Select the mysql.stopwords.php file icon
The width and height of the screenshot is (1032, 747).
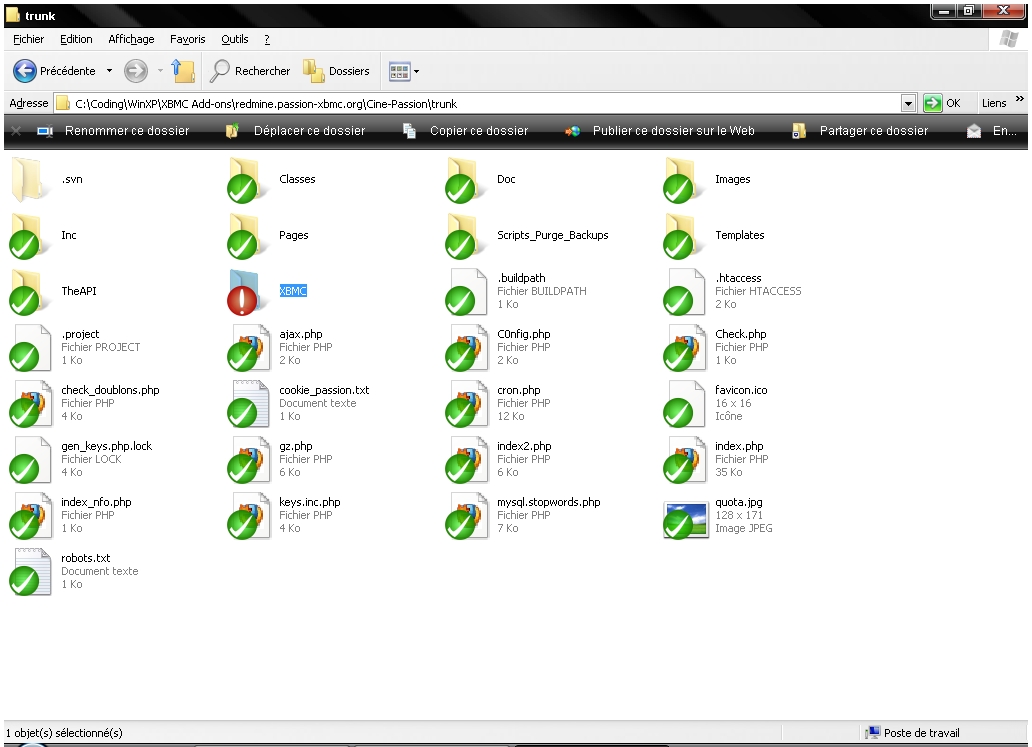tap(466, 515)
